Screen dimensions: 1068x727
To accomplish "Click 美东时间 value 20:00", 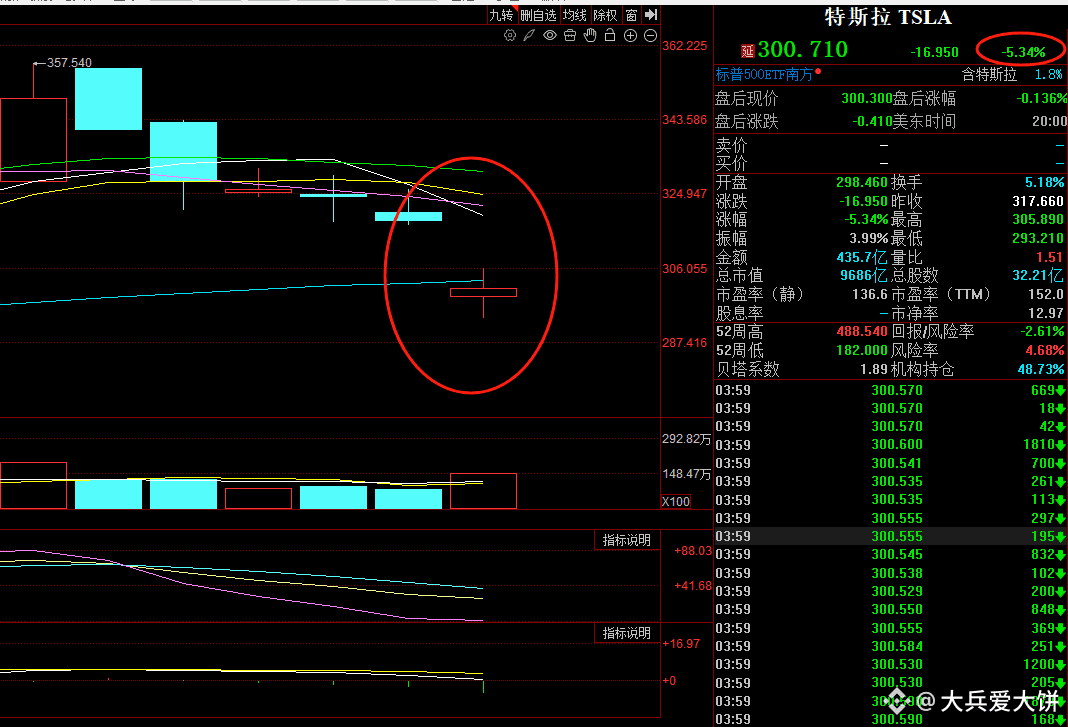I will [x=1050, y=121].
